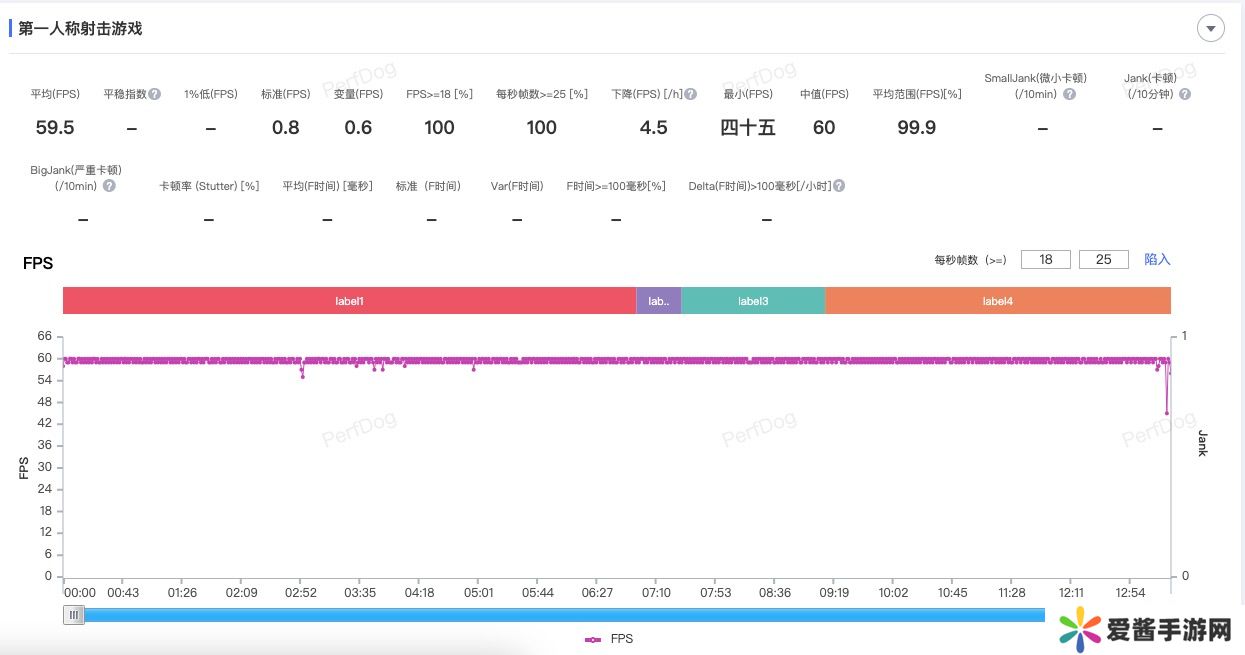Click the 爱酱手游网 logo icon
Image resolution: width=1245 pixels, height=655 pixels.
1078,630
